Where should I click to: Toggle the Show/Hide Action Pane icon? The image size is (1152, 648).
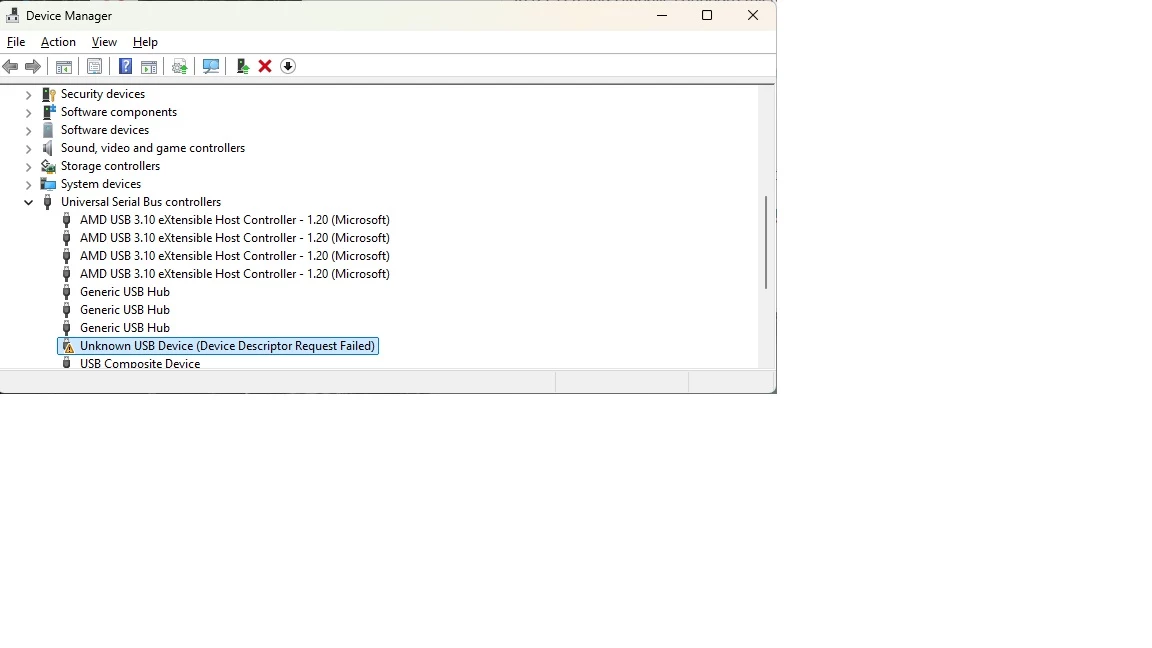149,67
